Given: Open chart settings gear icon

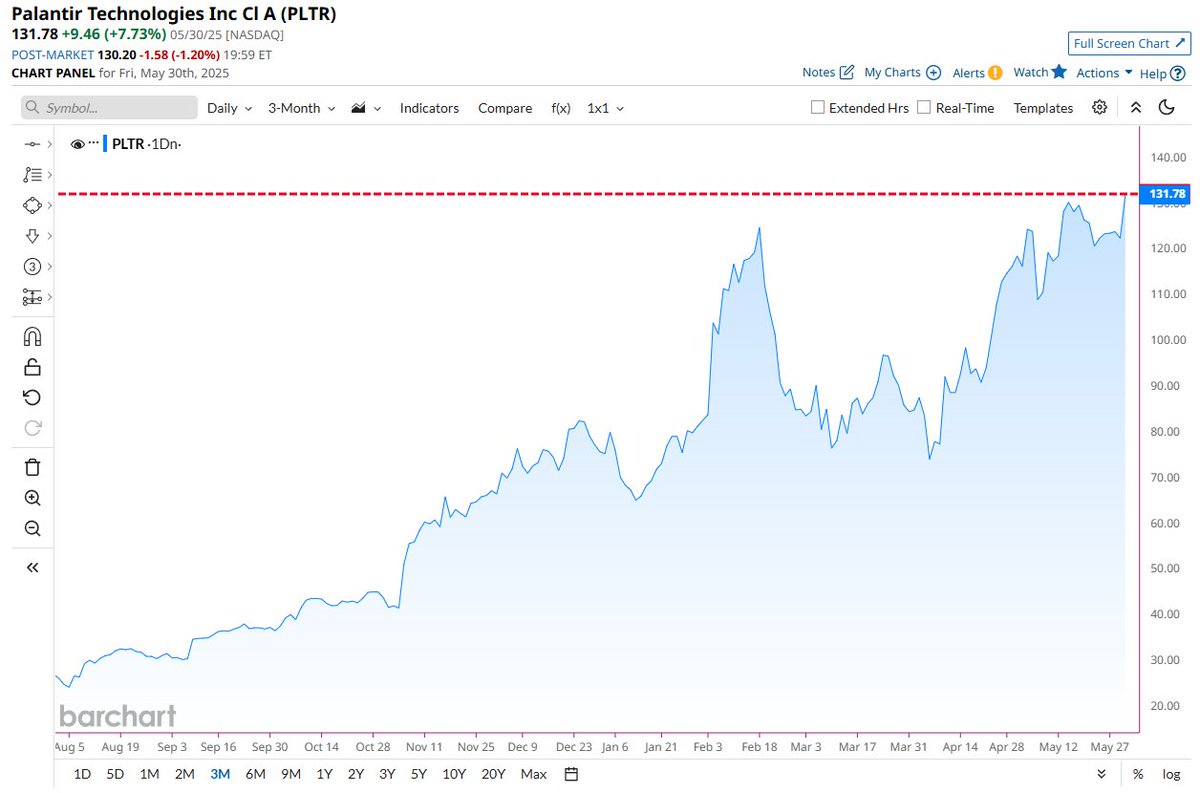Looking at the screenshot, I should click(x=1100, y=107).
